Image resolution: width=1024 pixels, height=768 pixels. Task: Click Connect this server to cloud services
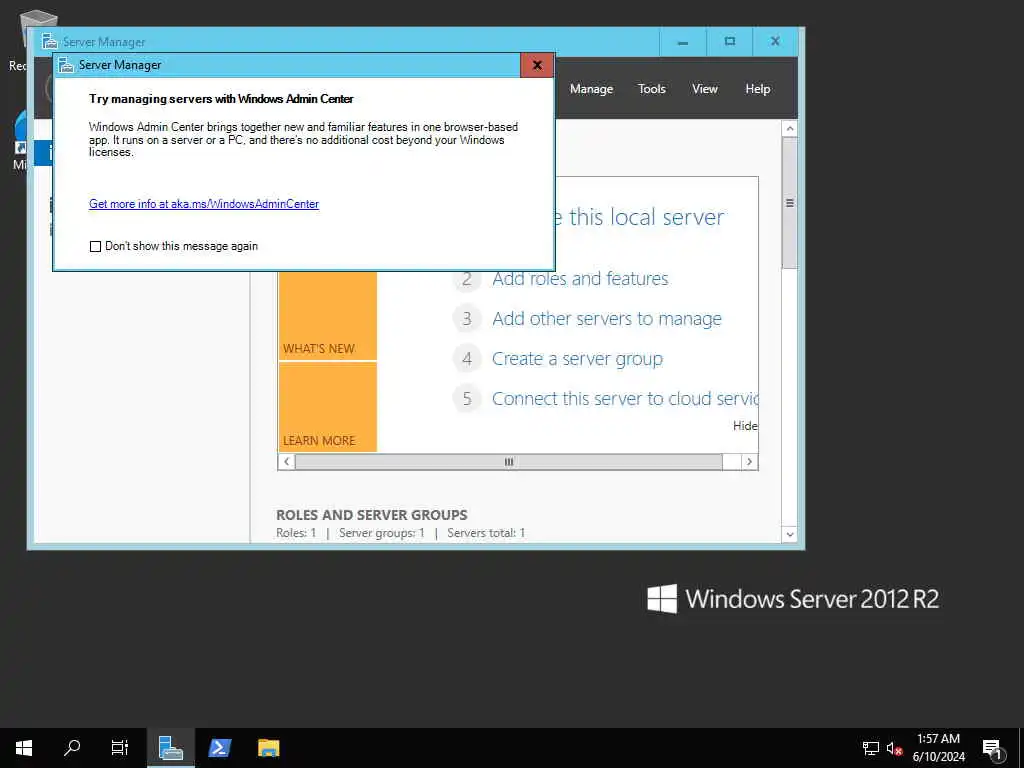[625, 399]
